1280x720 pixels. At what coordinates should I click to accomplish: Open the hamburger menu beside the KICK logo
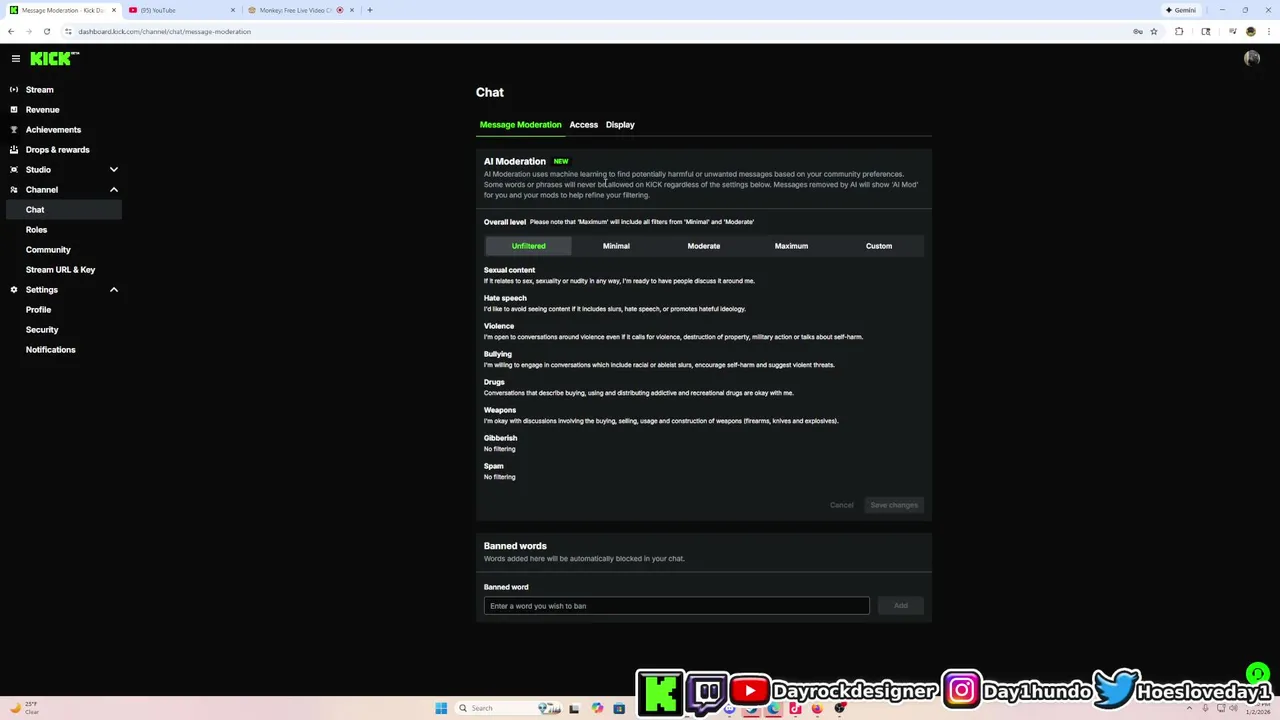[x=15, y=59]
